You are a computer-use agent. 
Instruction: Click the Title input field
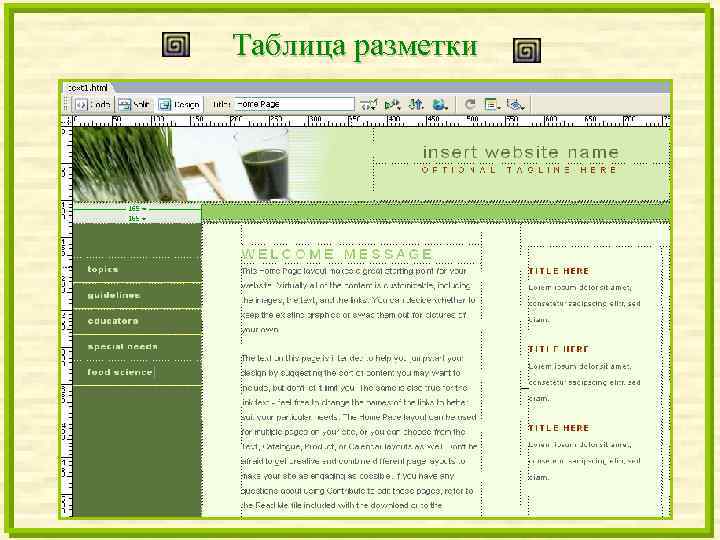tap(294, 104)
